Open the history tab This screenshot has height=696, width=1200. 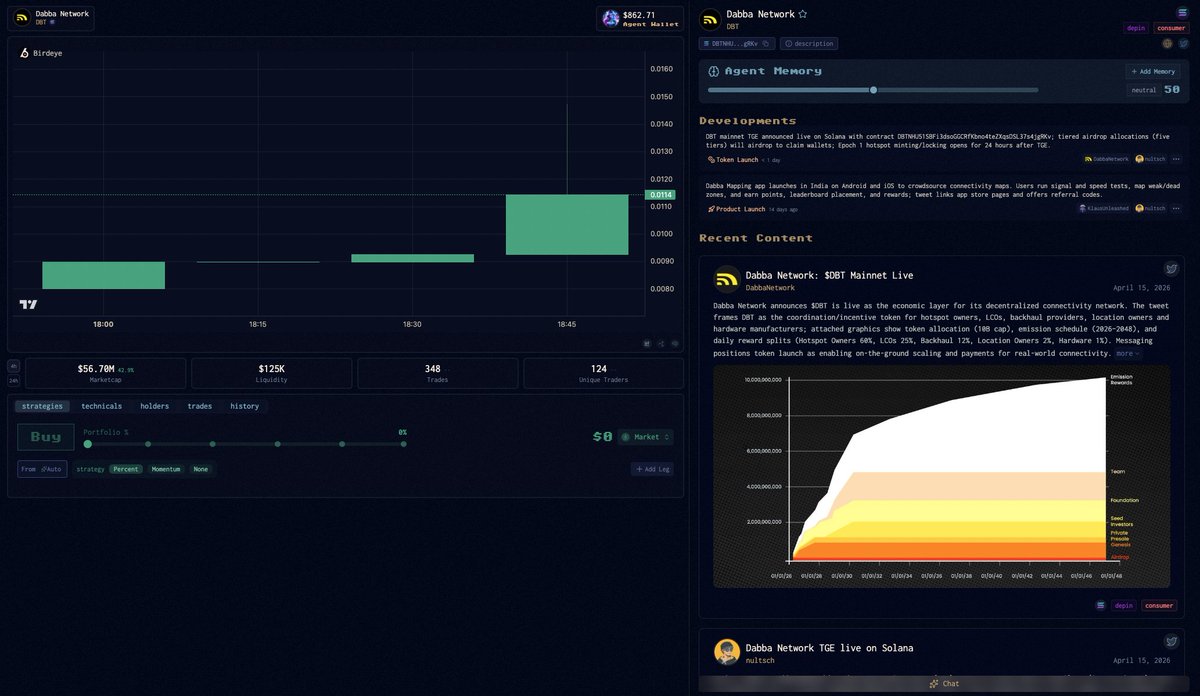click(245, 406)
